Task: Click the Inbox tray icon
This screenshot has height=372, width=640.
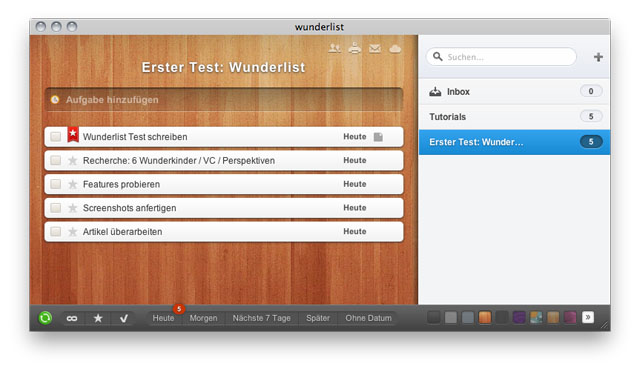Action: tap(435, 91)
